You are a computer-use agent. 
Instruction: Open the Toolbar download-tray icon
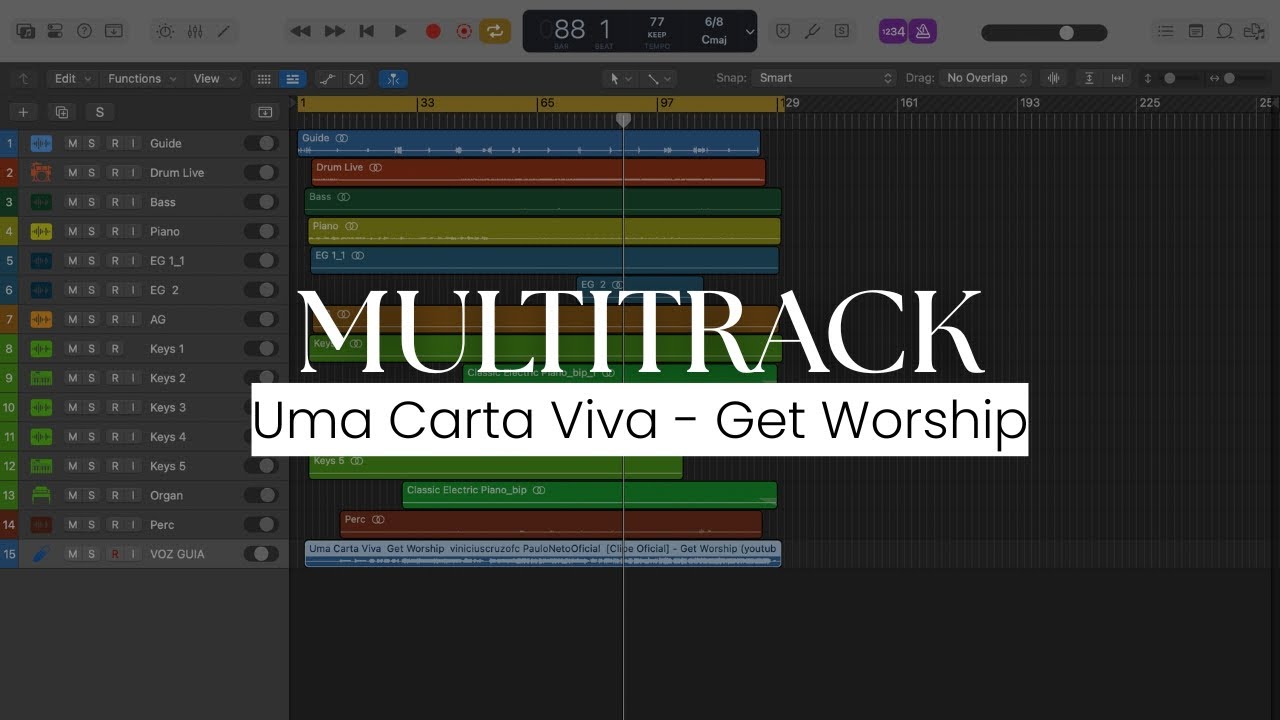tap(114, 31)
